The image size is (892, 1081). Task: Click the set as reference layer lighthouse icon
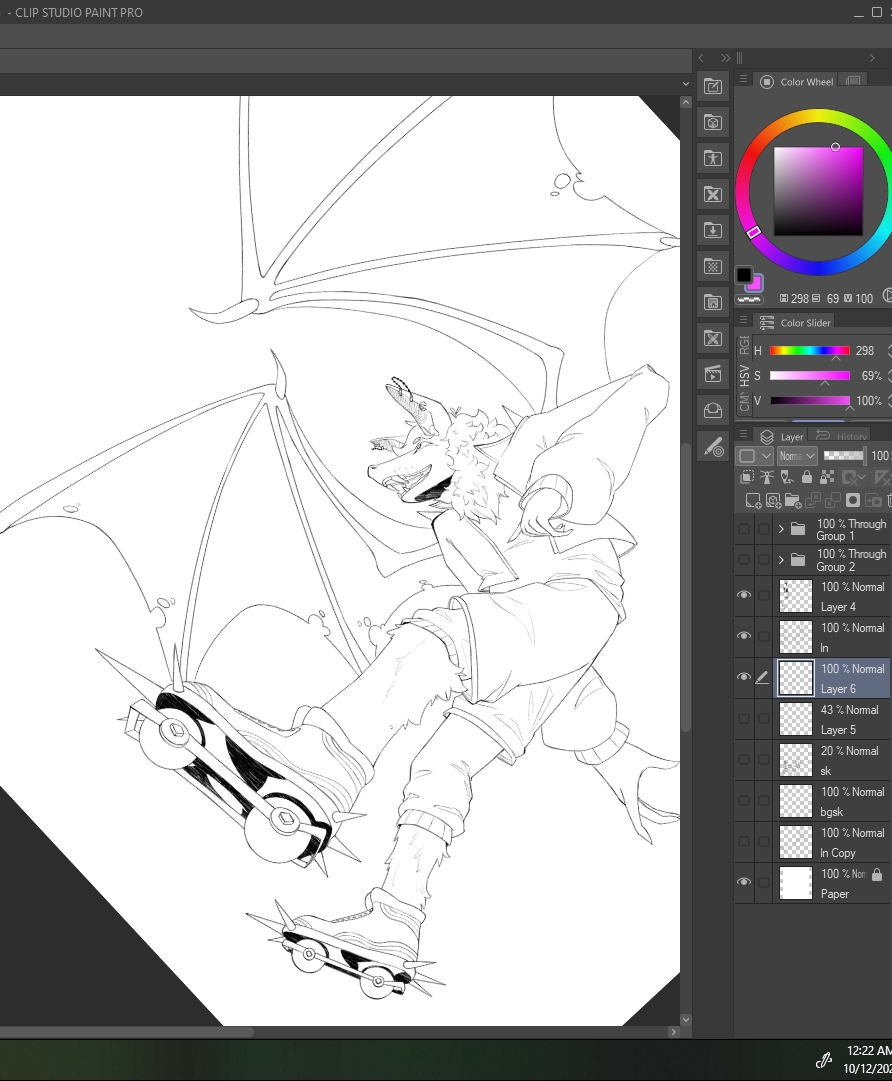[767, 478]
